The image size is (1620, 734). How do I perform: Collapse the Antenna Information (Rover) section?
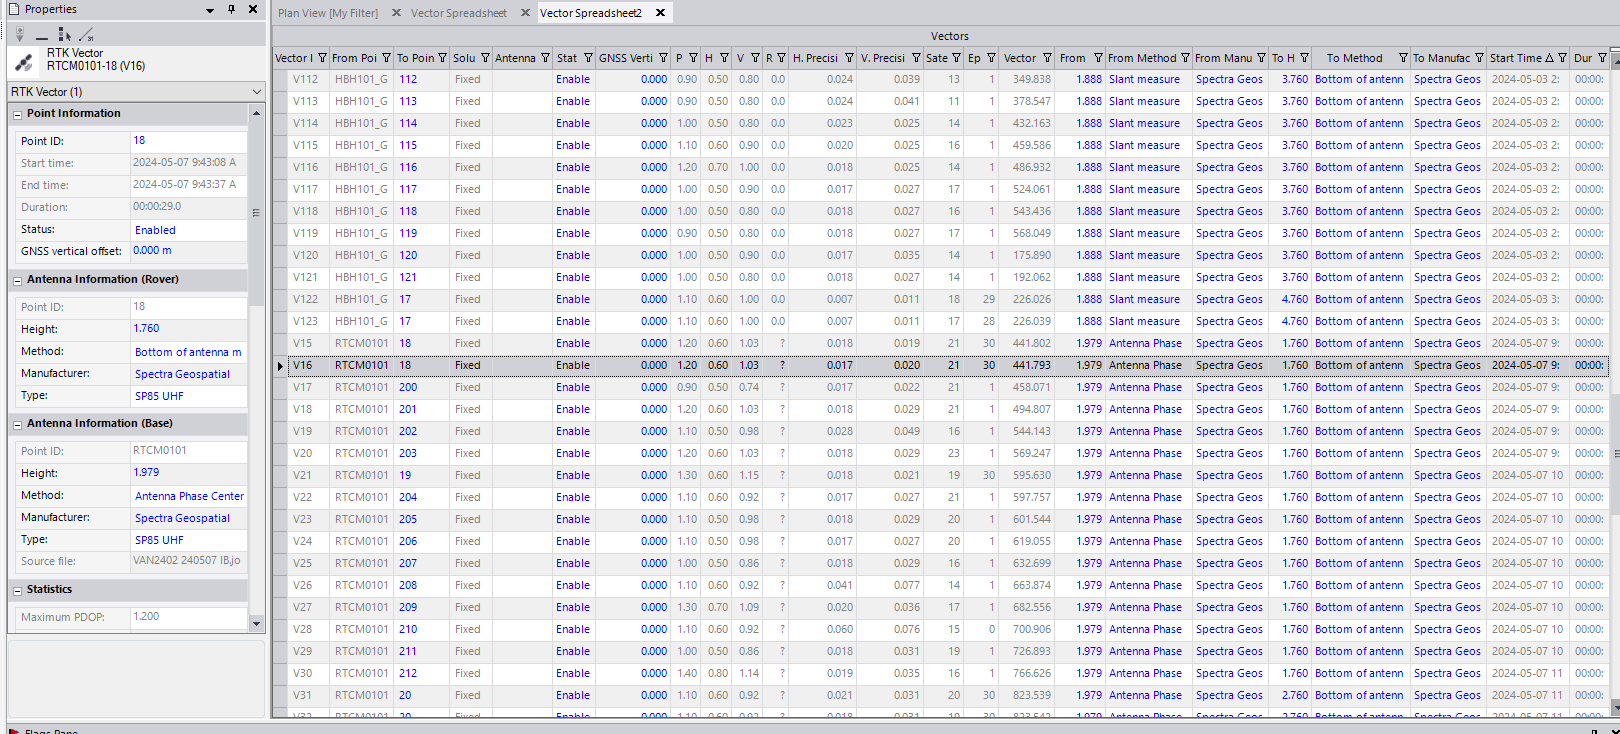[x=17, y=281]
